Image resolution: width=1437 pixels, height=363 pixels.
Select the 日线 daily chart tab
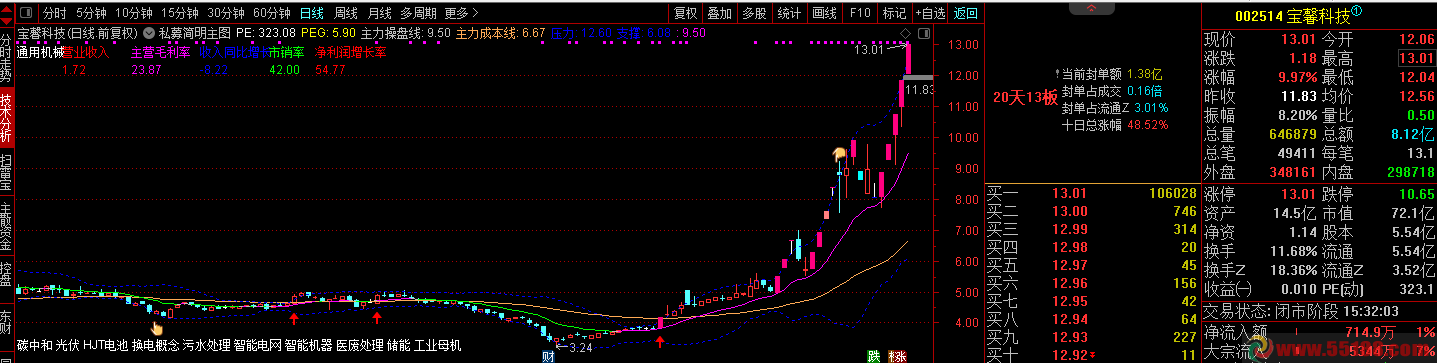pyautogui.click(x=312, y=13)
